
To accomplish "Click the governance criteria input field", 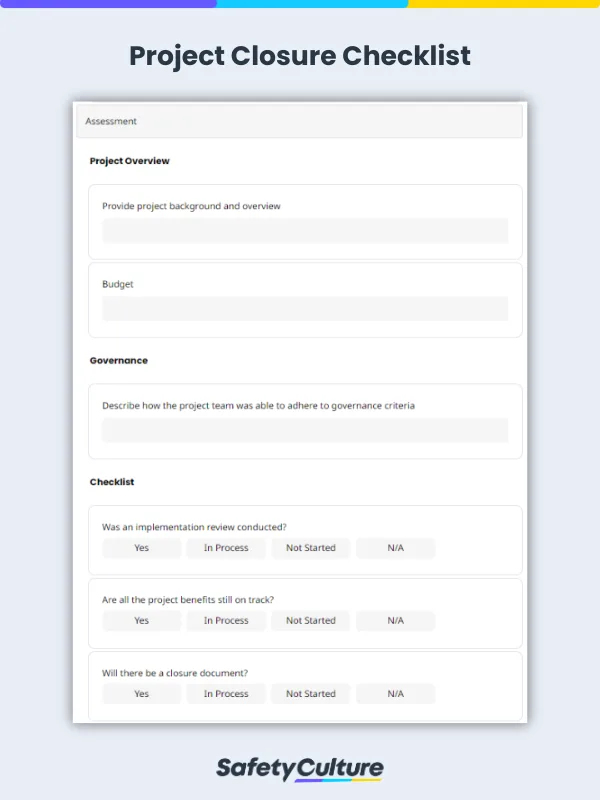I will point(305,429).
